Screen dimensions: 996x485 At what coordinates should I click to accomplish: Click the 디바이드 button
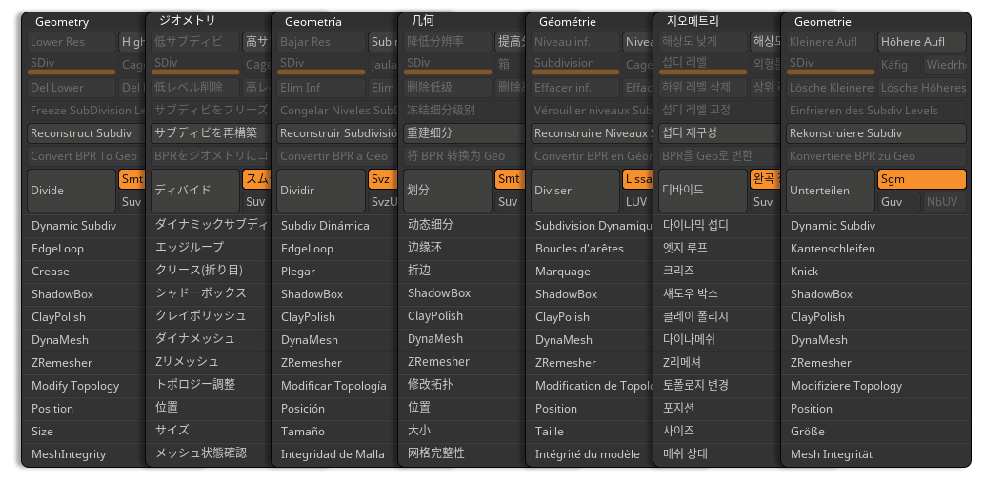pos(703,190)
